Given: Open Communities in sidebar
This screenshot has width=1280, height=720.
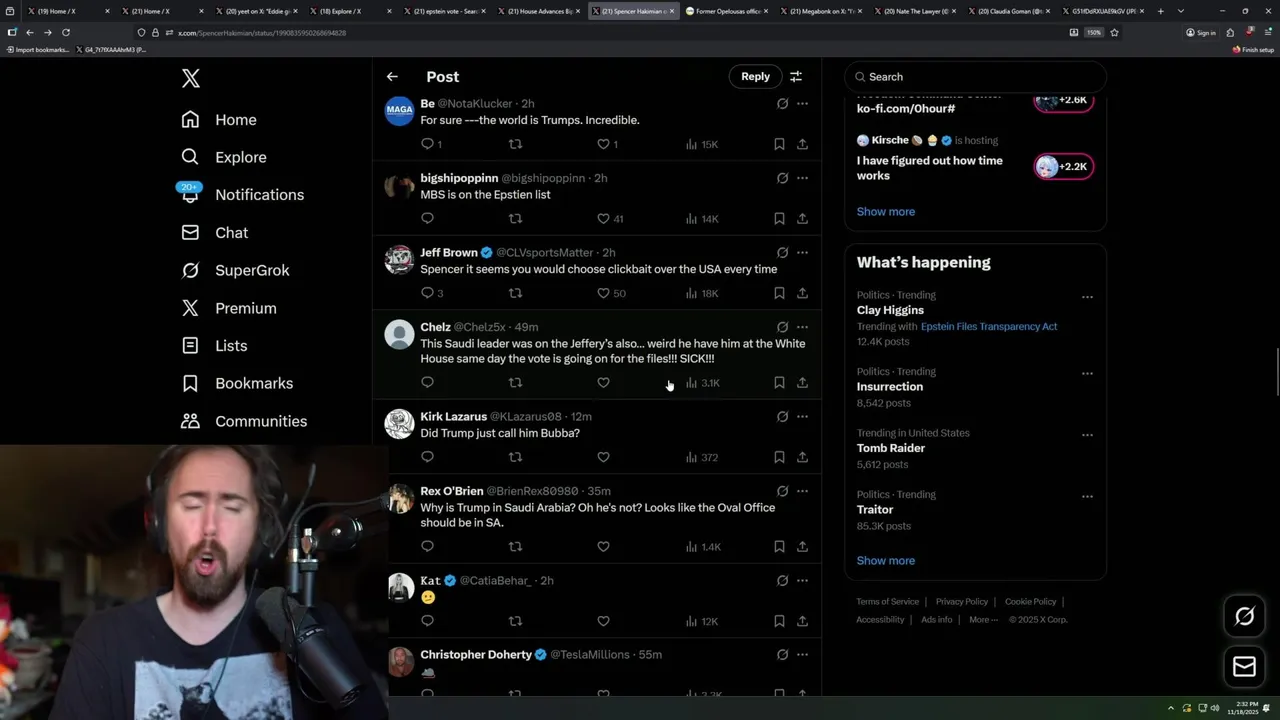Looking at the screenshot, I should click(x=244, y=421).
